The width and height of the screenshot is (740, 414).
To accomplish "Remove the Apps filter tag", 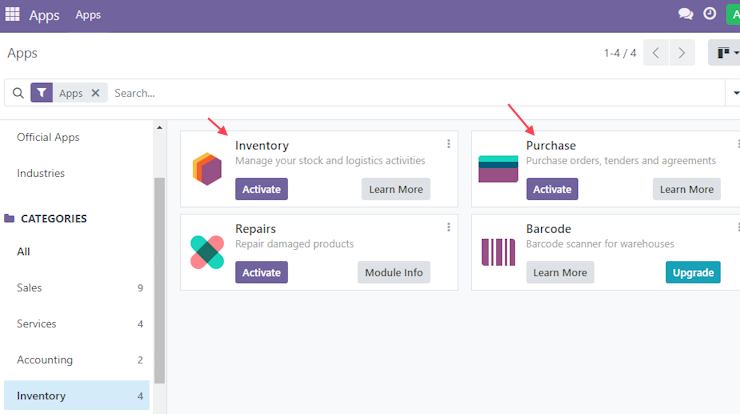I will [x=95, y=93].
